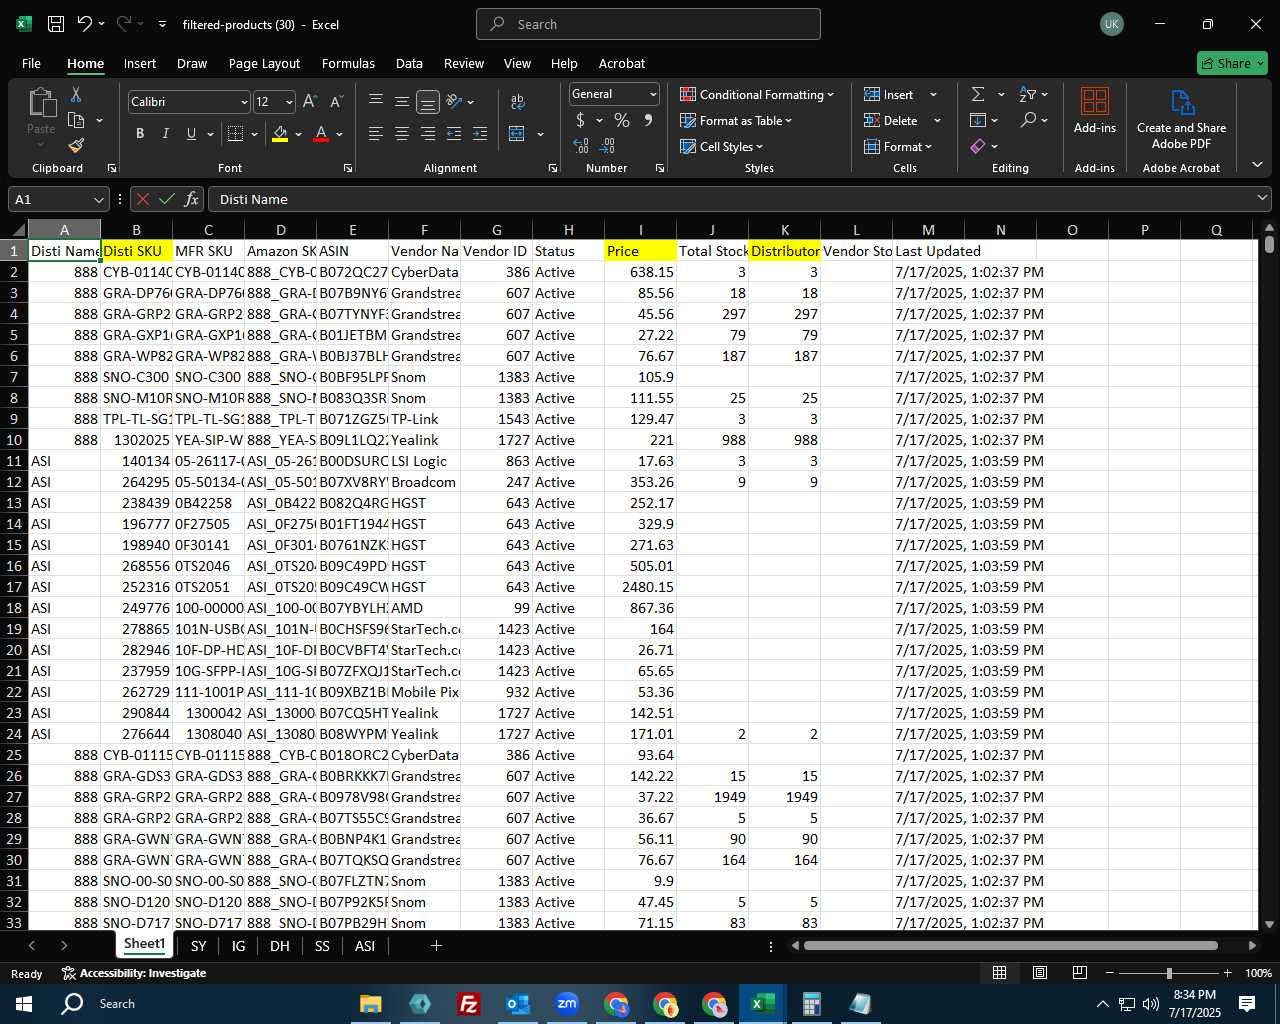The width and height of the screenshot is (1280, 1024).
Task: Apply the yellow fill color
Action: tap(280, 134)
